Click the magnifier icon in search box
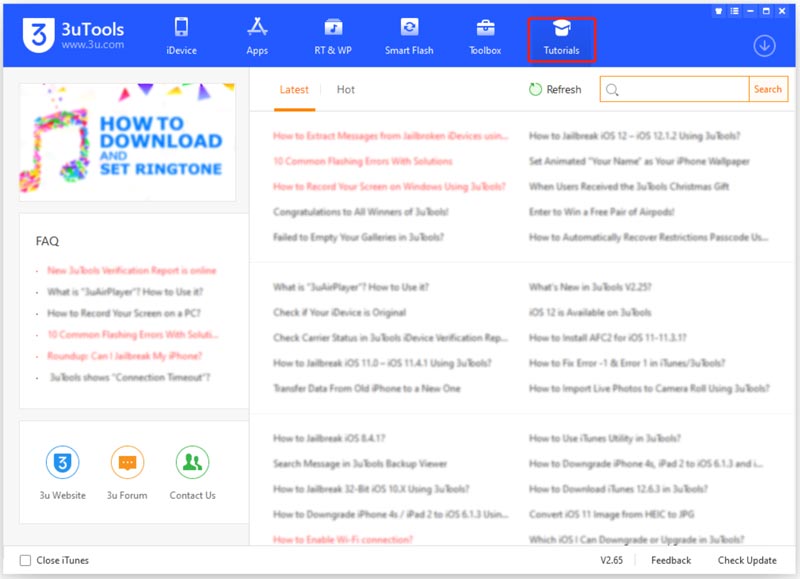Image resolution: width=800 pixels, height=579 pixels. 612,90
